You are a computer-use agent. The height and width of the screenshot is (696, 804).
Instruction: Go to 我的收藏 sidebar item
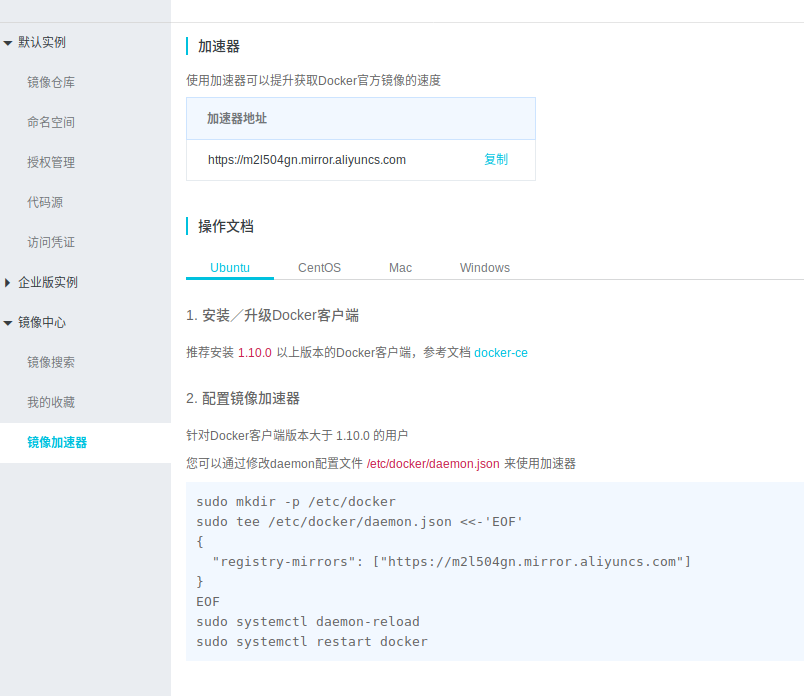[51, 402]
